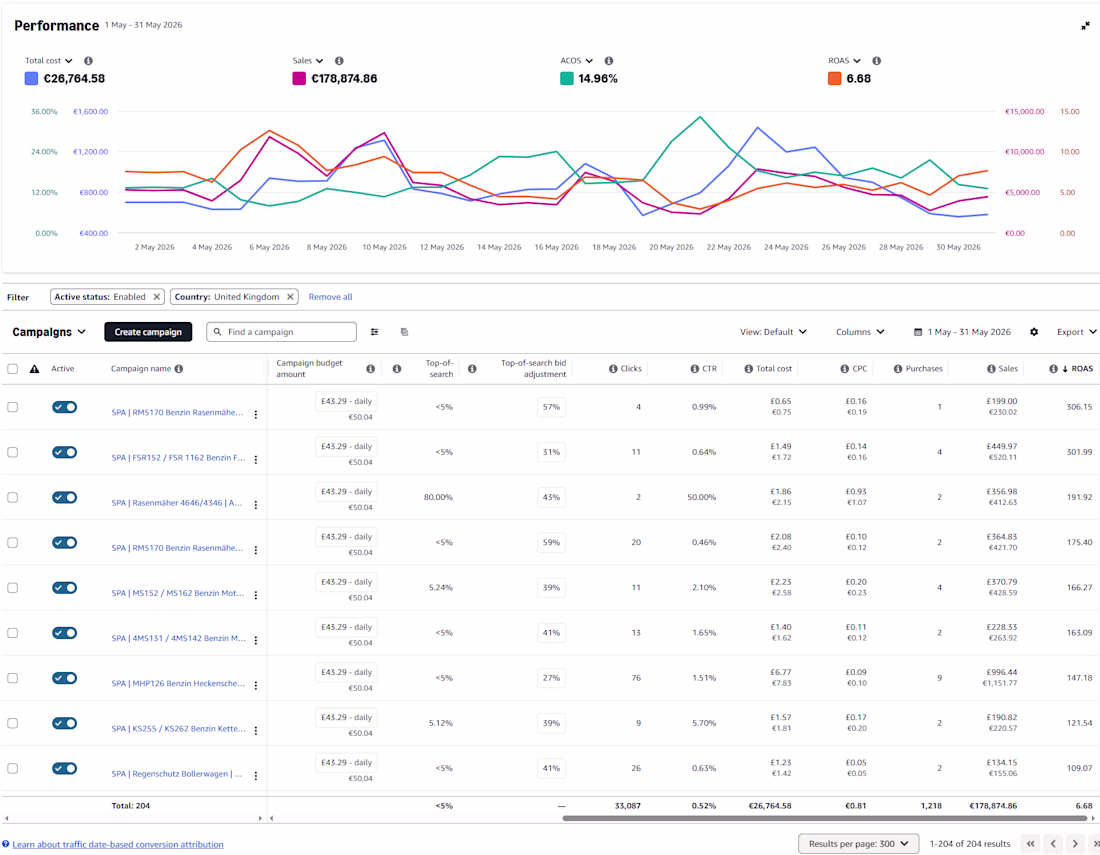Open the traffic date-based conversion attribution link
This screenshot has height=855, width=1100.
[118, 844]
